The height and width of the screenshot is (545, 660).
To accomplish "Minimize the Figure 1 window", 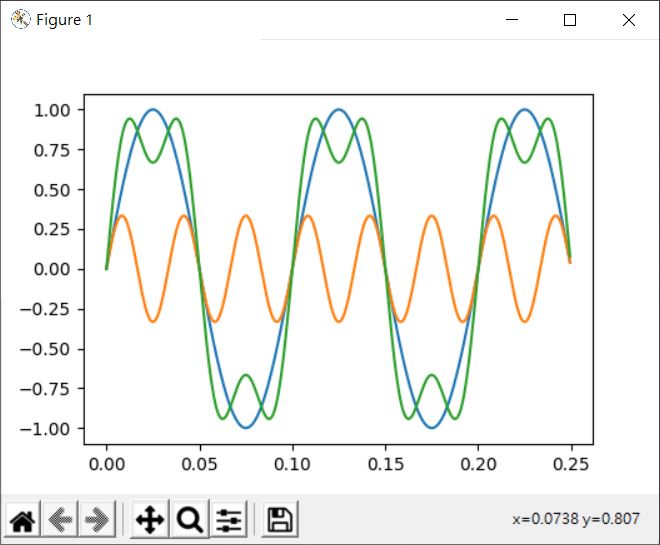I will pos(512,20).
